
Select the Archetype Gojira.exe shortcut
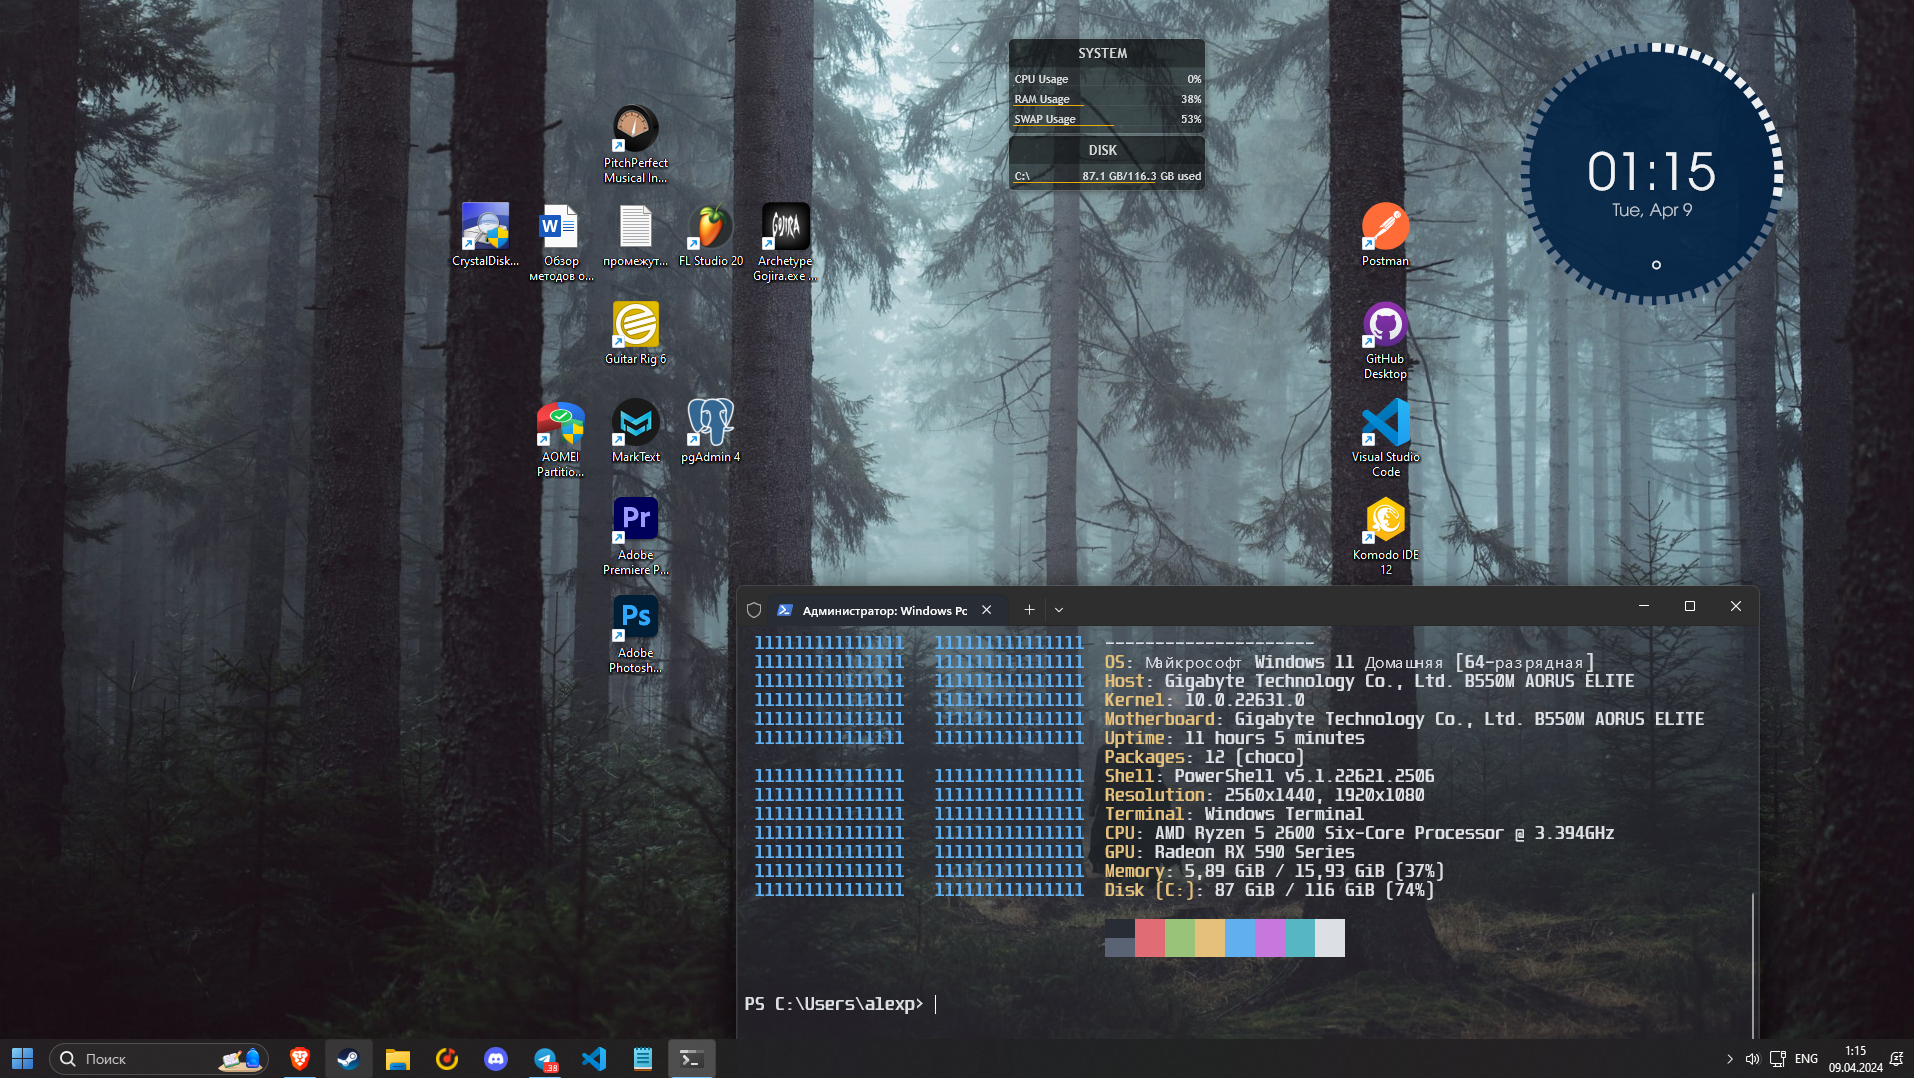[x=785, y=242]
